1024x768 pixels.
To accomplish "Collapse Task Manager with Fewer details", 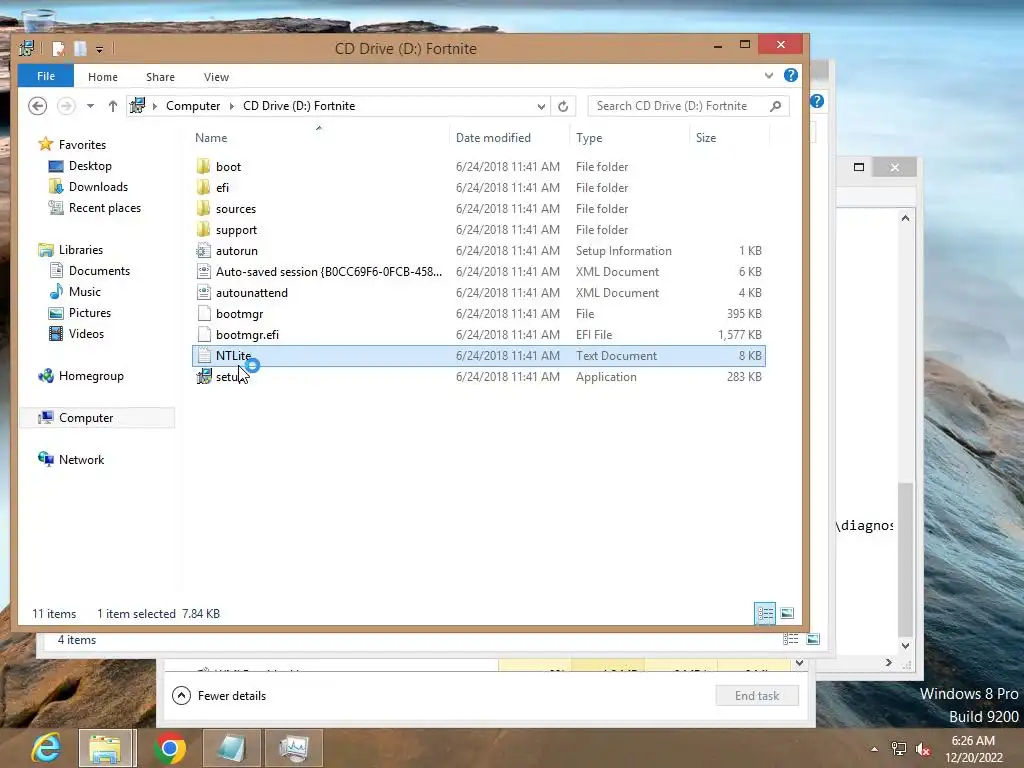I will tap(219, 696).
